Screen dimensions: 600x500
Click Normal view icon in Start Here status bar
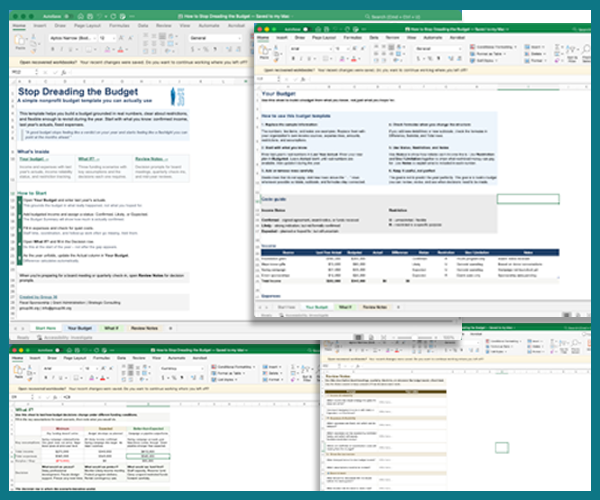pyautogui.click(x=358, y=337)
